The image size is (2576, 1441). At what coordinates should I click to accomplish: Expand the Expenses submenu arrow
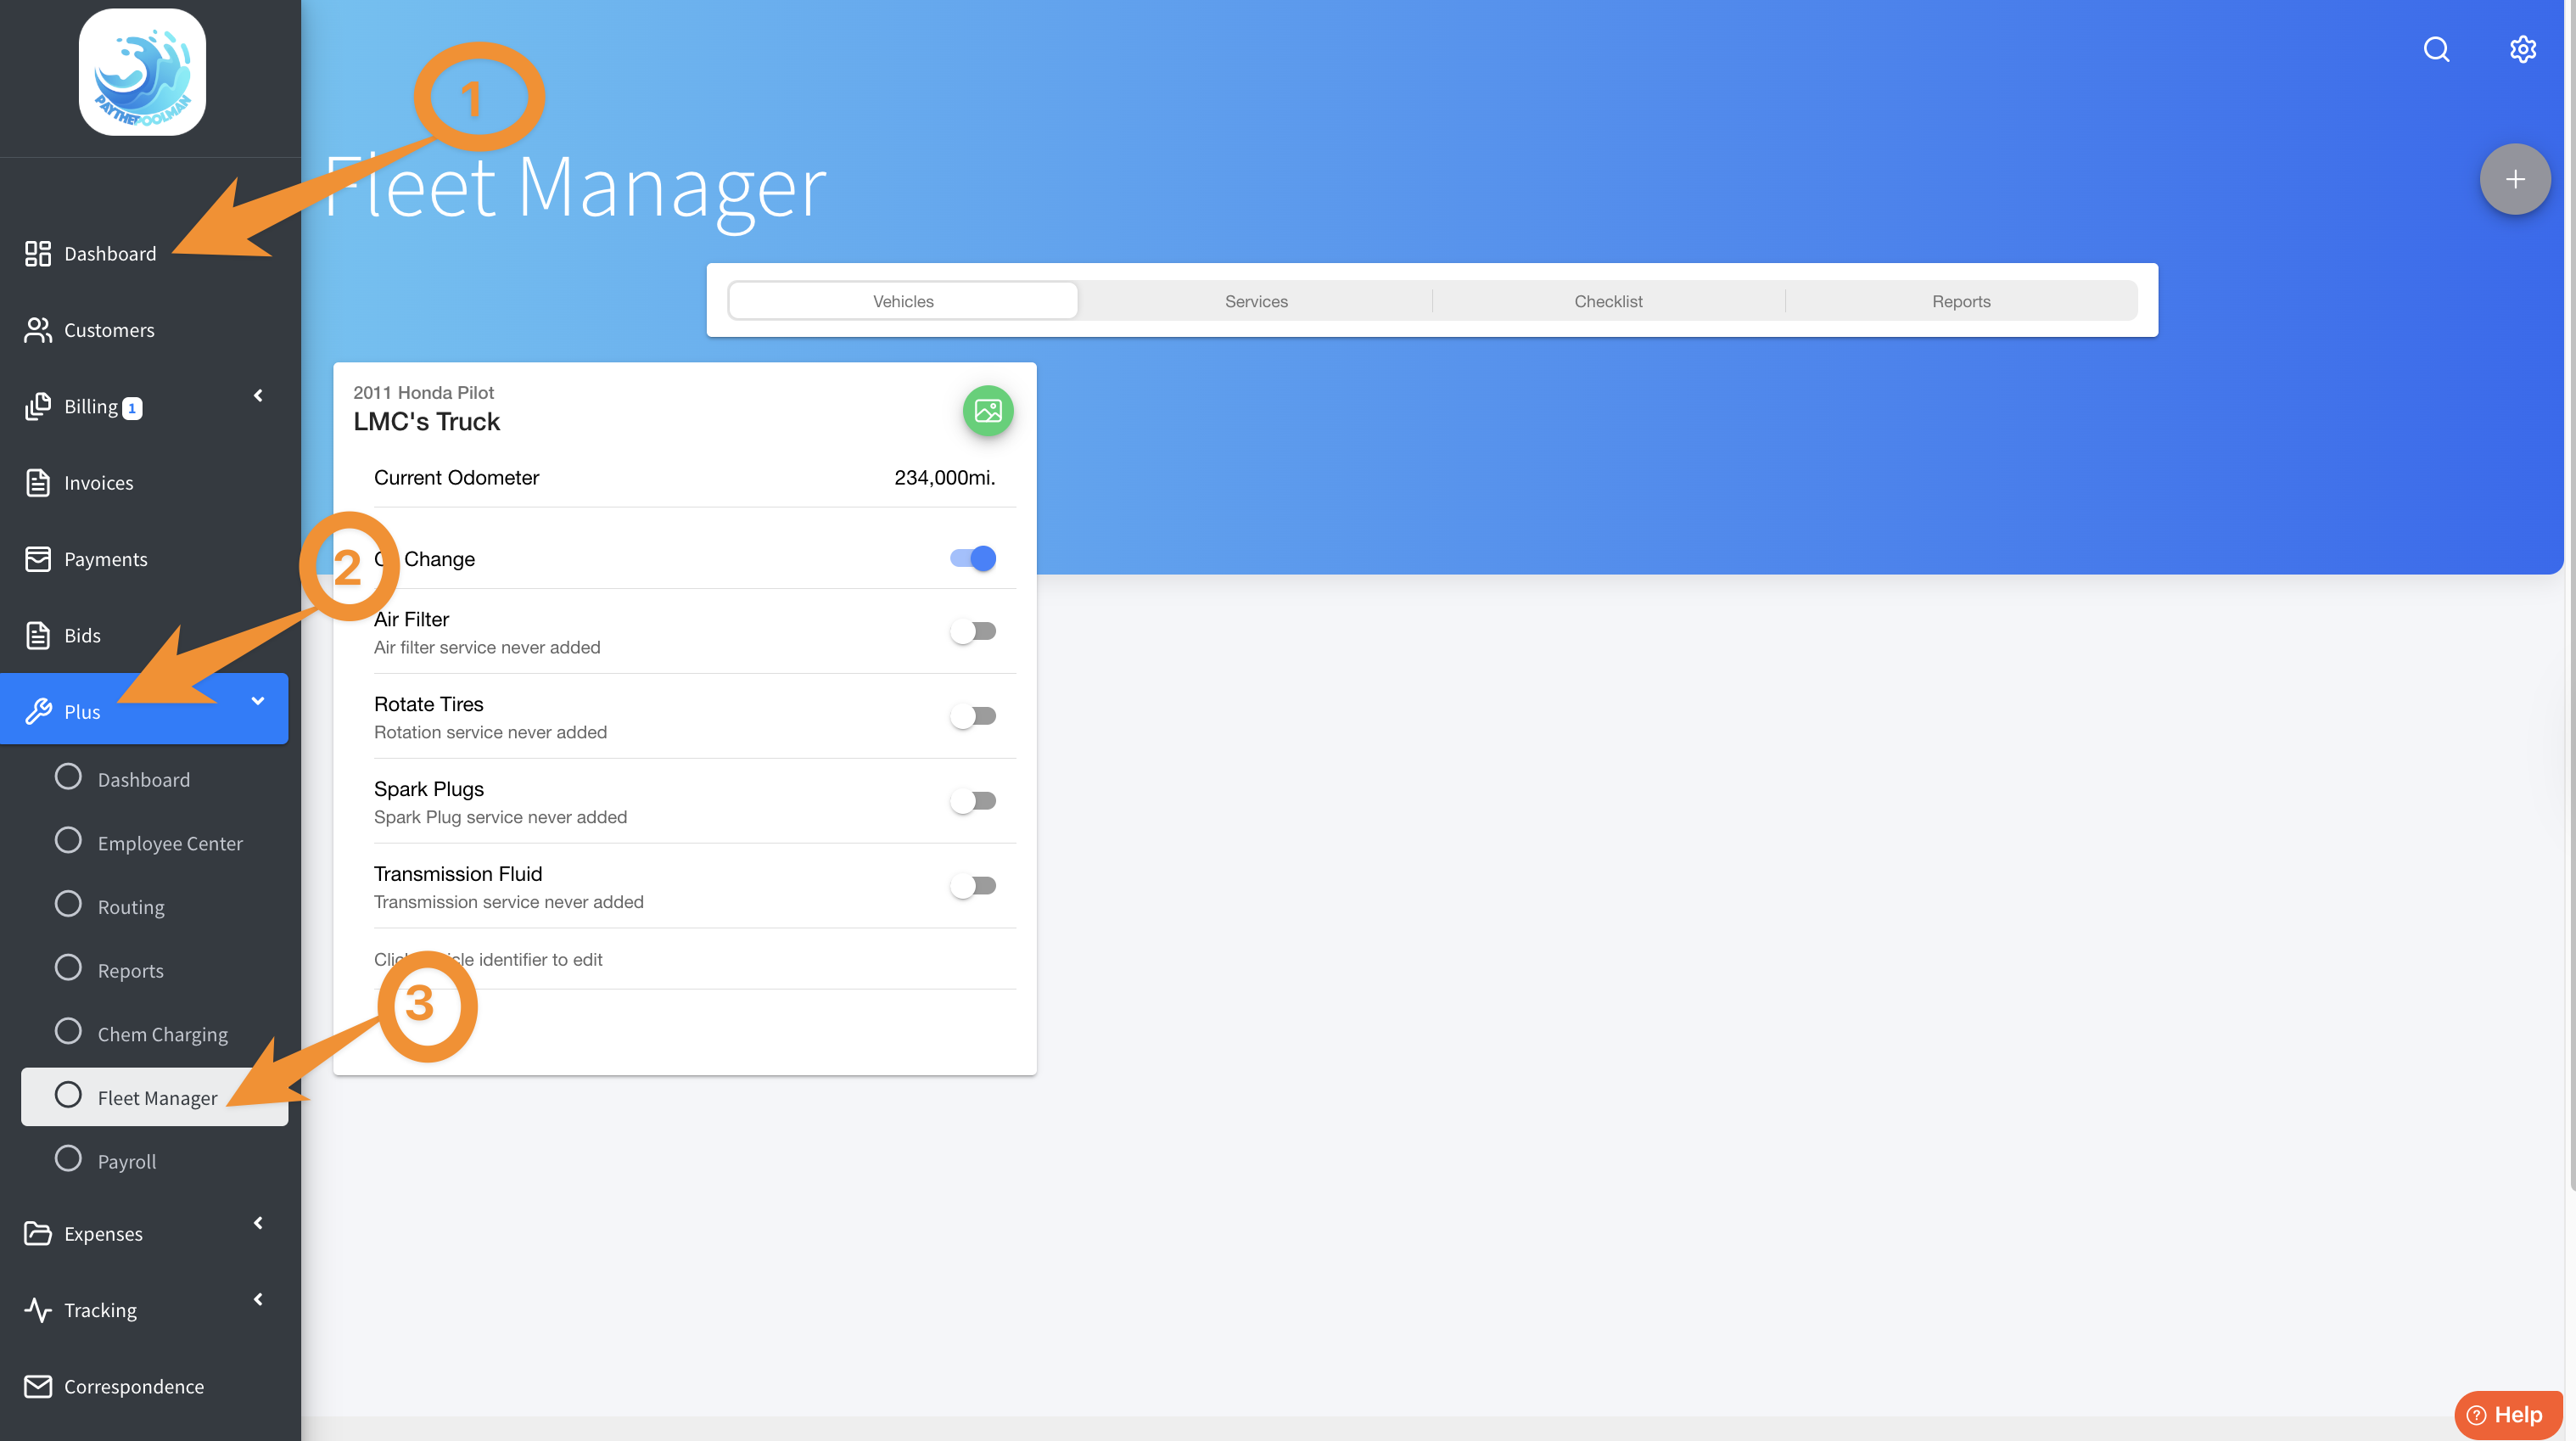(258, 1223)
